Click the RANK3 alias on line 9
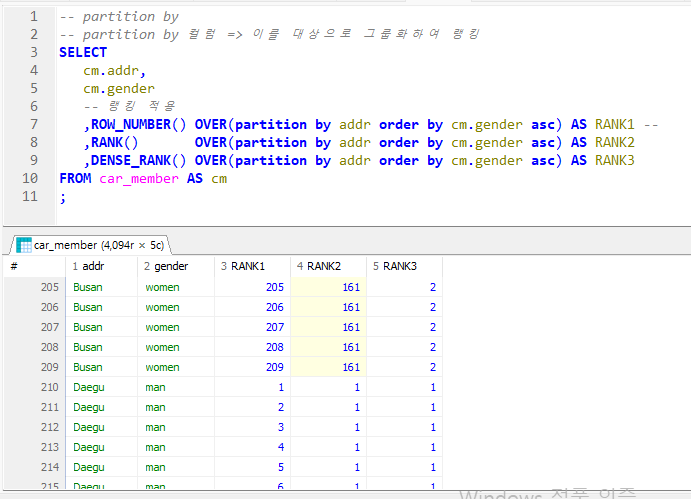This screenshot has width=691, height=499. [615, 160]
